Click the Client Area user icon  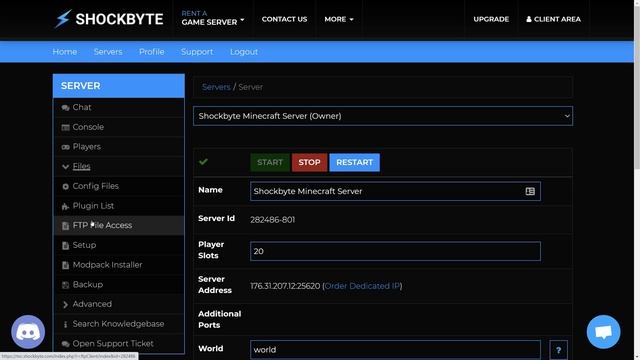(529, 19)
